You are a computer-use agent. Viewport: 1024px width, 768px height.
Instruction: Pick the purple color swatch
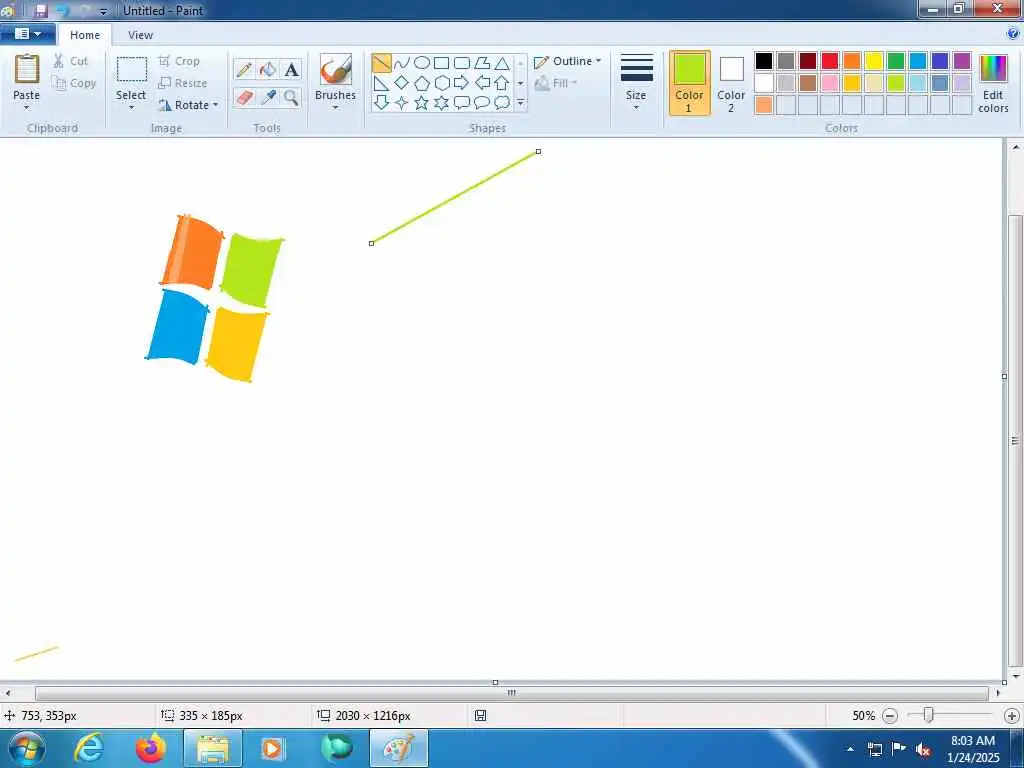(x=962, y=61)
